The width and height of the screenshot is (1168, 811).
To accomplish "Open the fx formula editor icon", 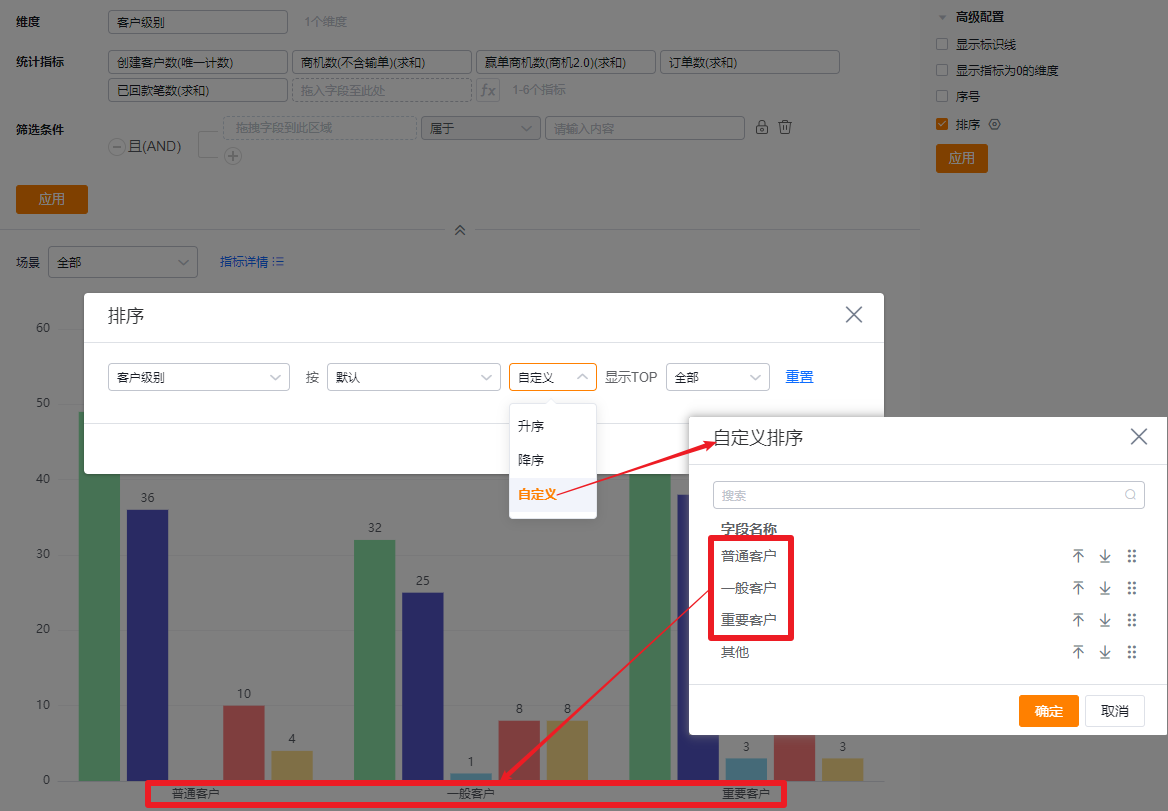I will tap(488, 90).
